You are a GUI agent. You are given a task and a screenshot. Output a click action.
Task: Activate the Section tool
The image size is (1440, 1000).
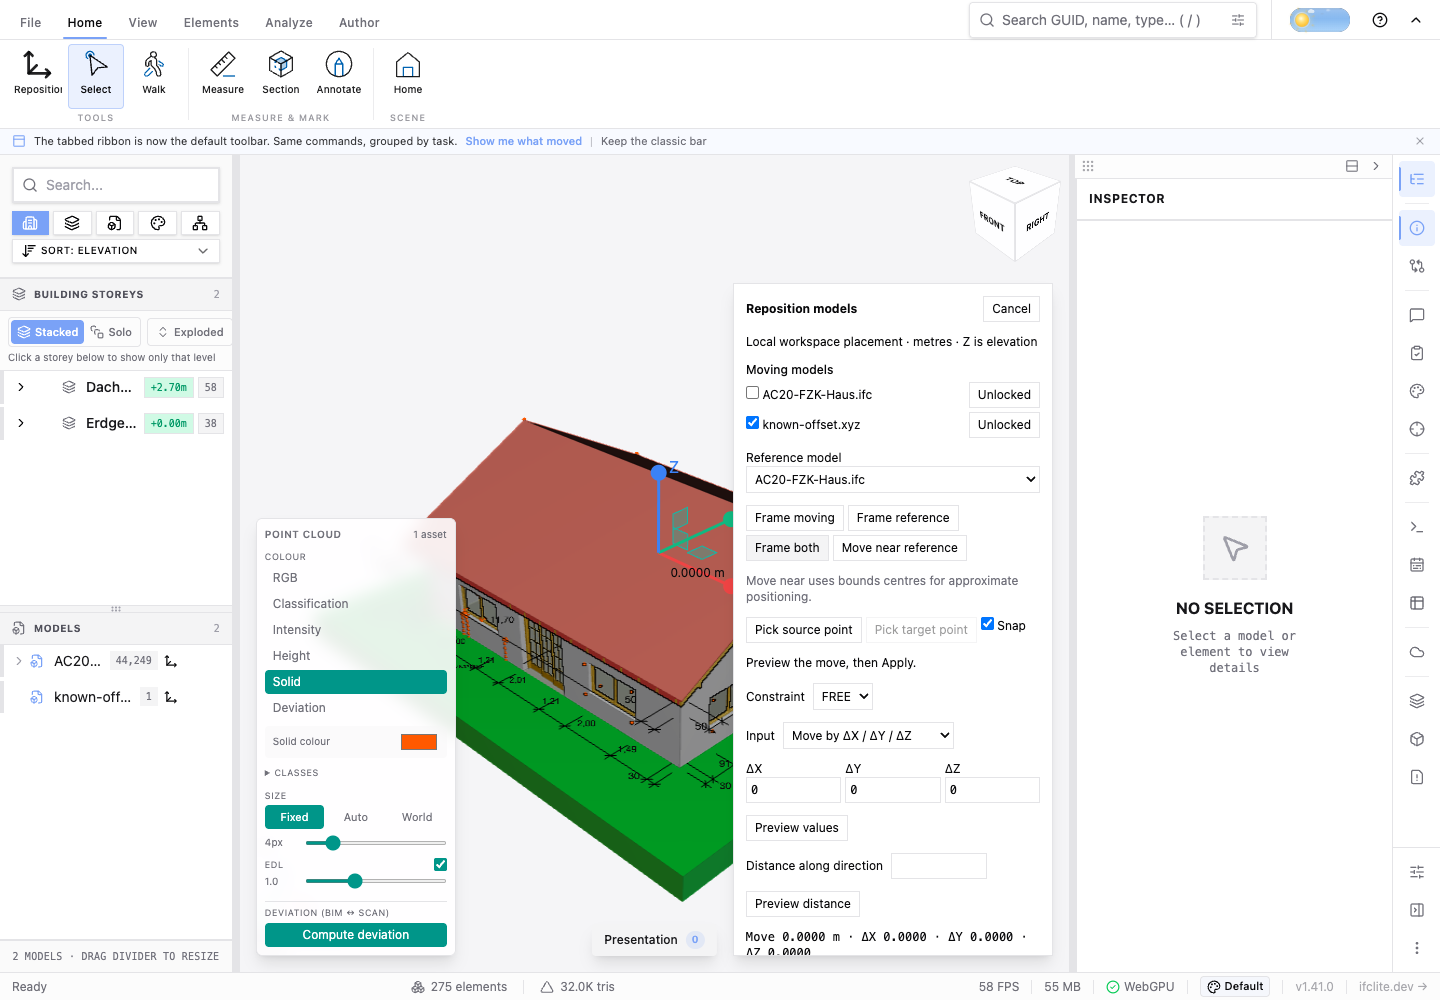[x=281, y=74]
